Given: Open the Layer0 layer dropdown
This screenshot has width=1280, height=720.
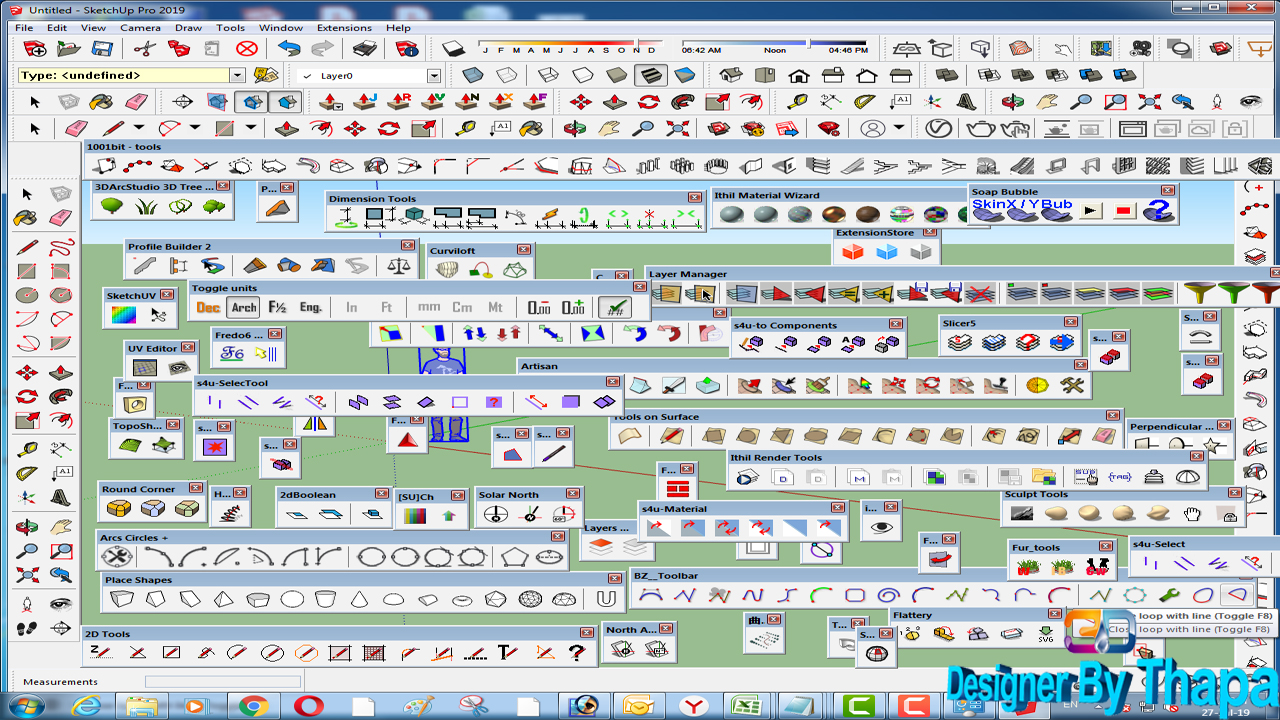Looking at the screenshot, I should click(434, 75).
